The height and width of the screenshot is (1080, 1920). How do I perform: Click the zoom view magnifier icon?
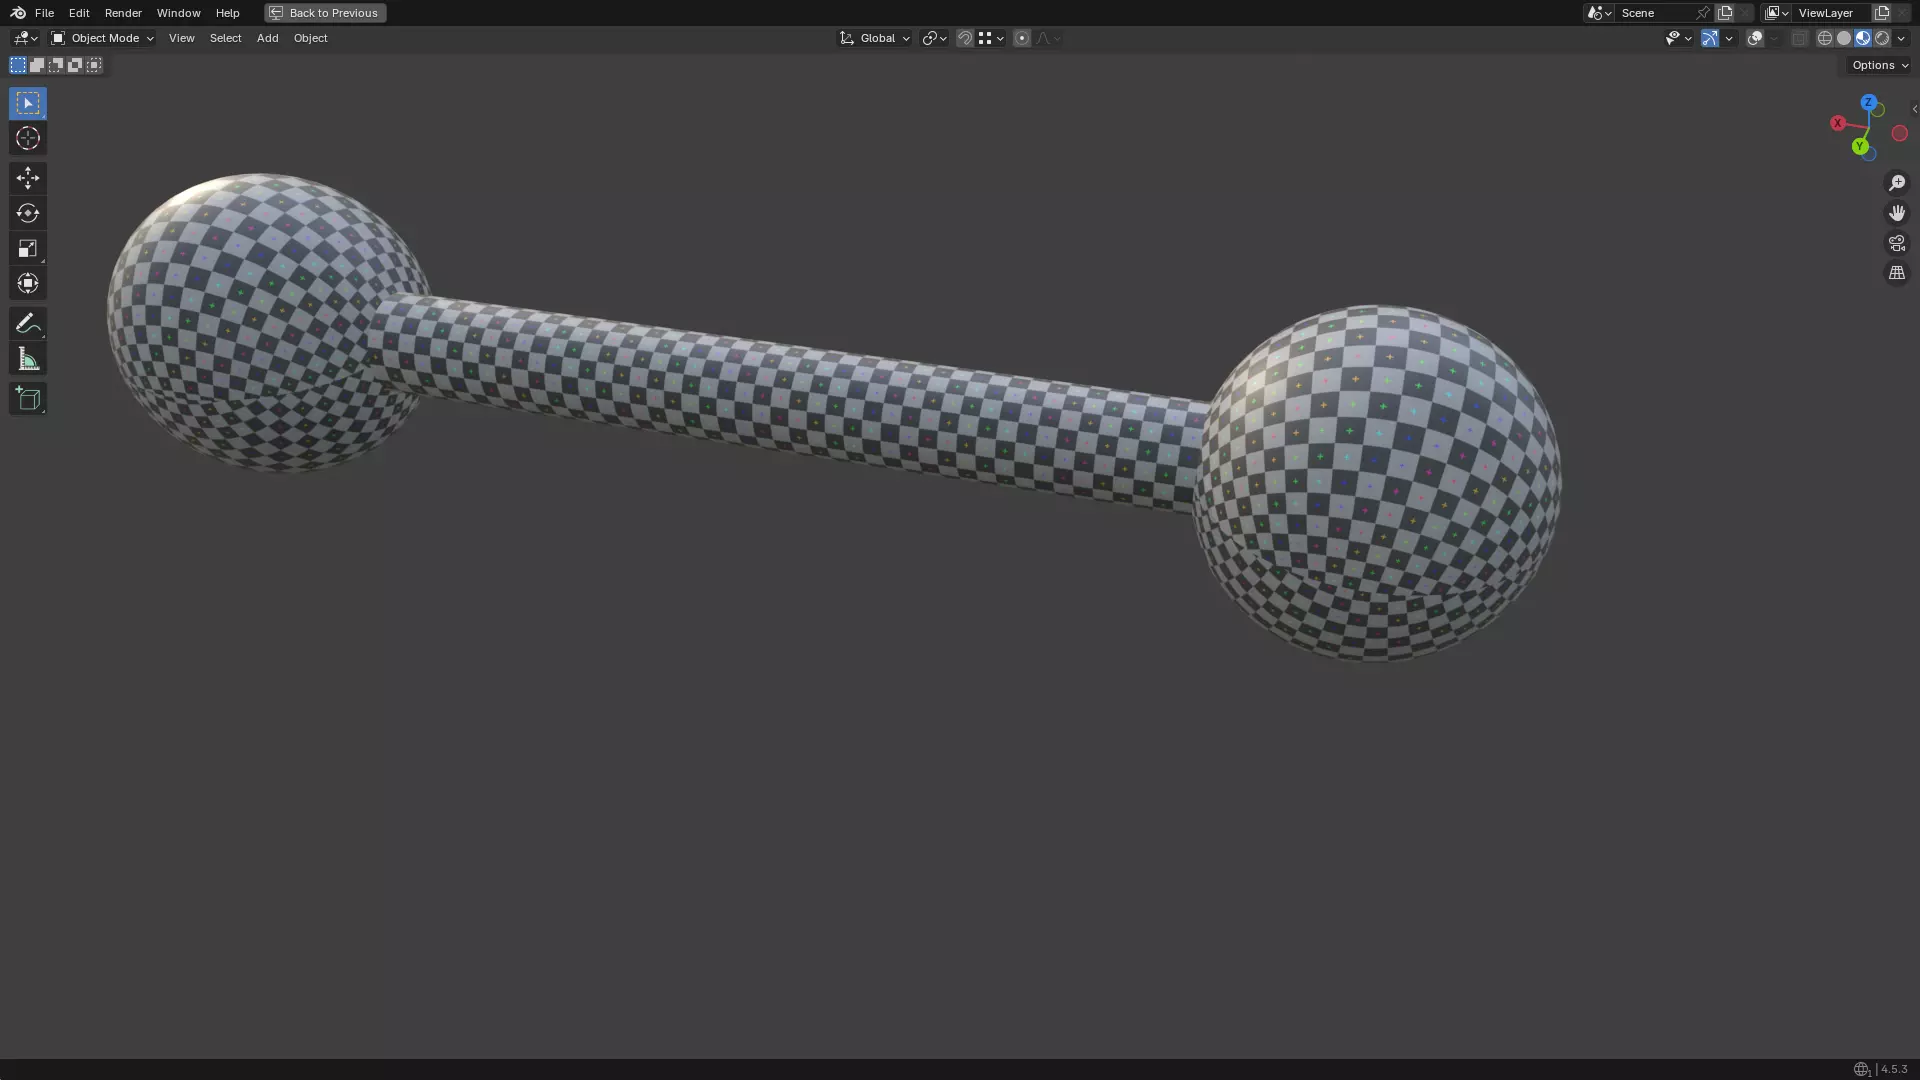pos(1897,183)
